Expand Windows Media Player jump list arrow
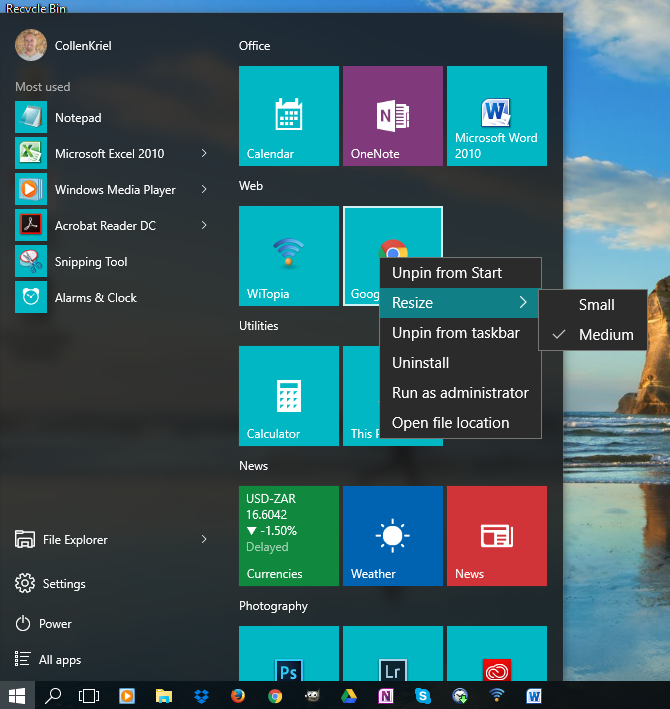This screenshot has height=709, width=670. tap(204, 189)
